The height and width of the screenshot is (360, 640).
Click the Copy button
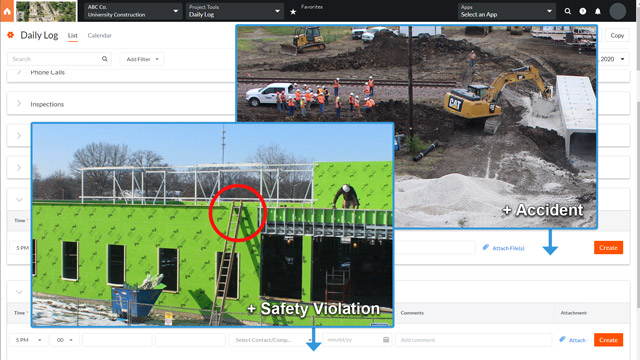(617, 36)
